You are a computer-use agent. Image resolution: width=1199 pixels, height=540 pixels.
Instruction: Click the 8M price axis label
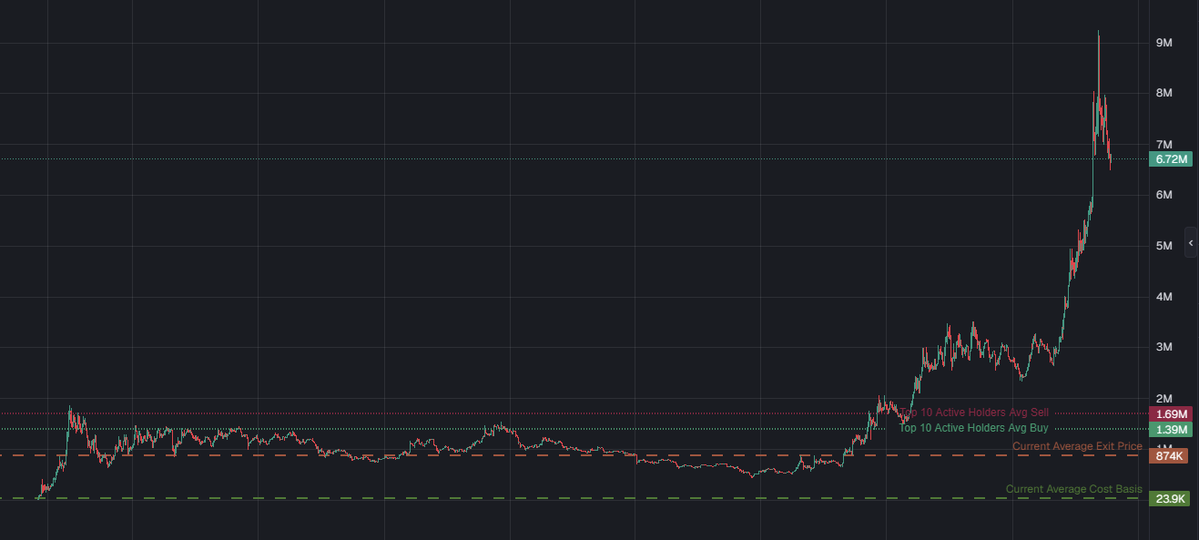pyautogui.click(x=1164, y=93)
